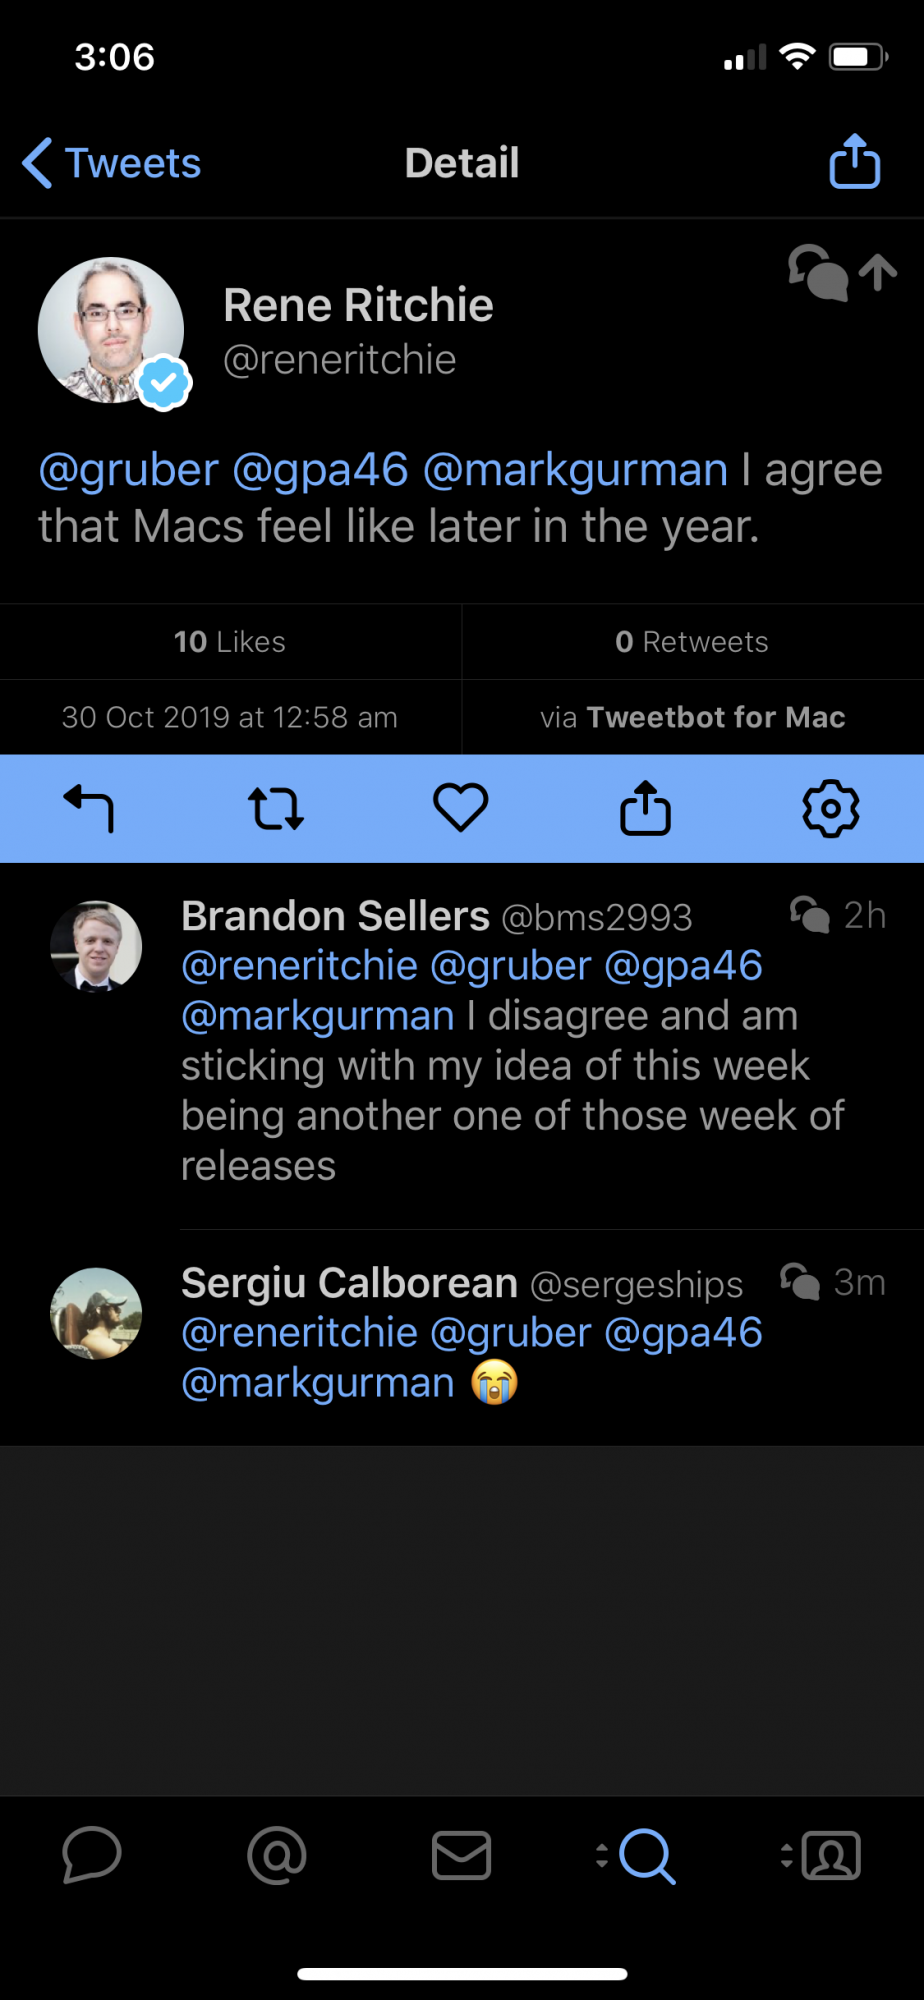Open Brandon Sellers' avatar
This screenshot has height=2000, width=924.
[96, 946]
